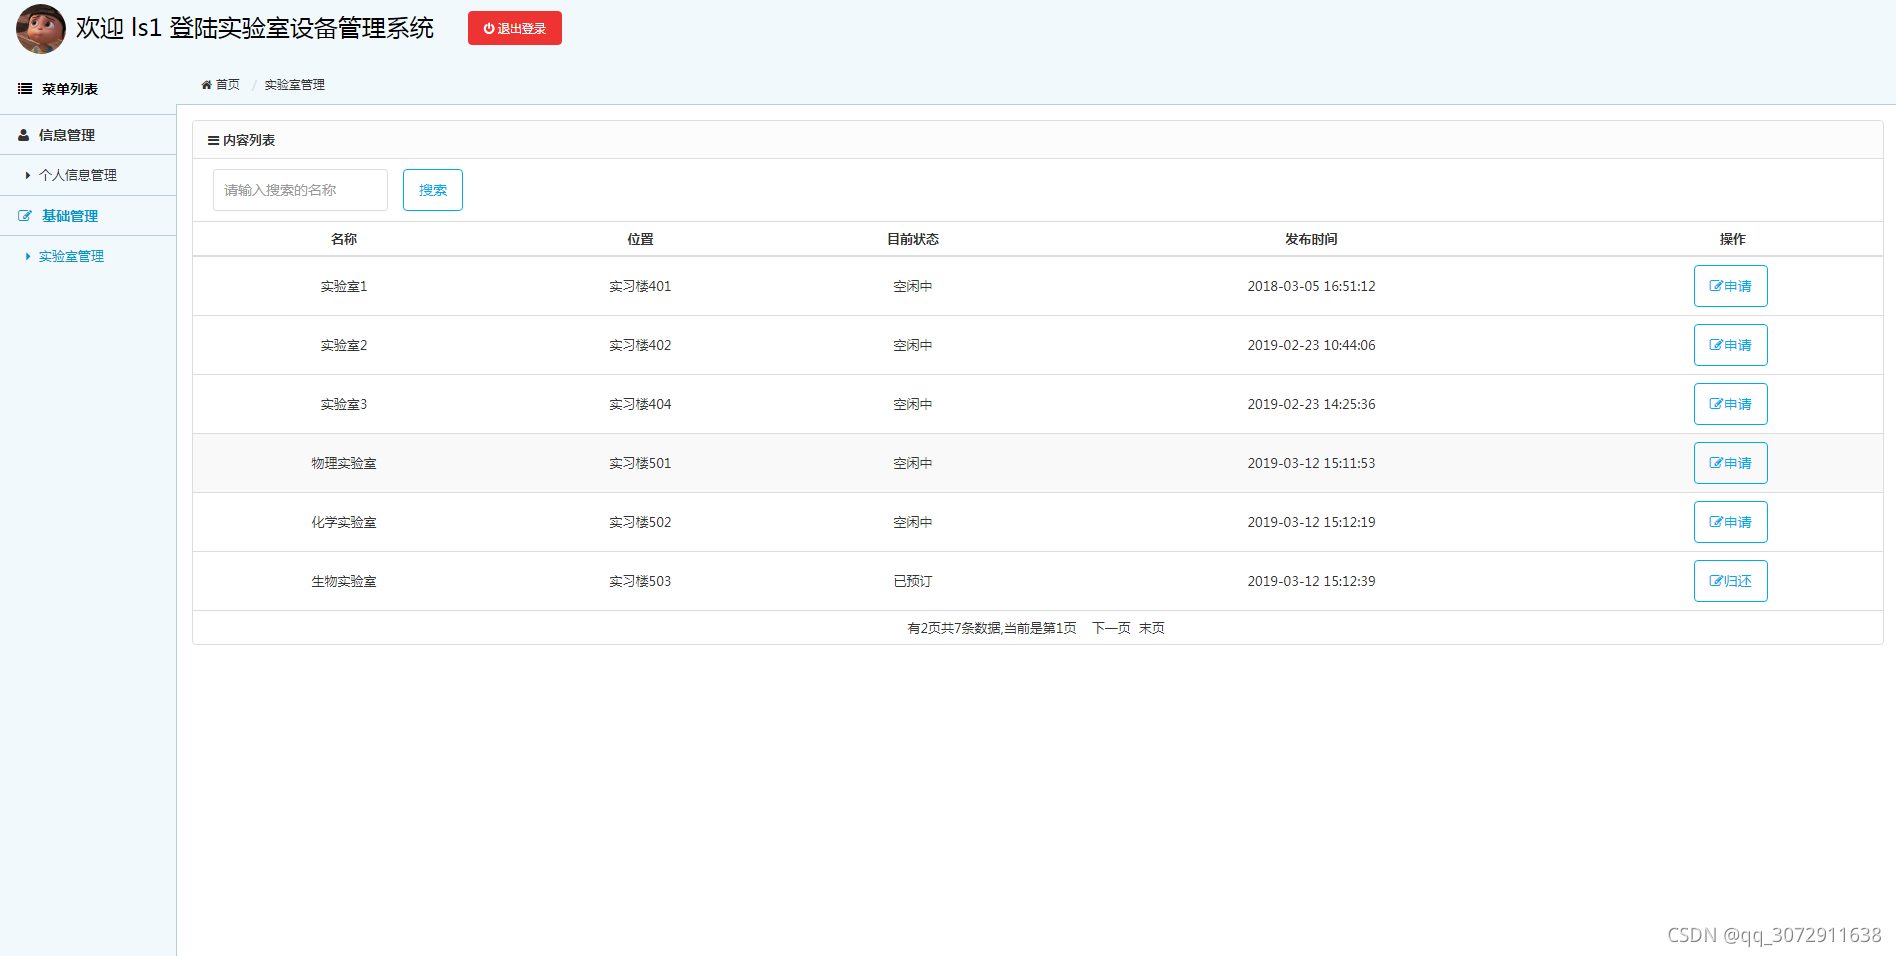Image resolution: width=1896 pixels, height=956 pixels.
Task: Click the home icon in breadcrumb
Action: click(x=207, y=85)
